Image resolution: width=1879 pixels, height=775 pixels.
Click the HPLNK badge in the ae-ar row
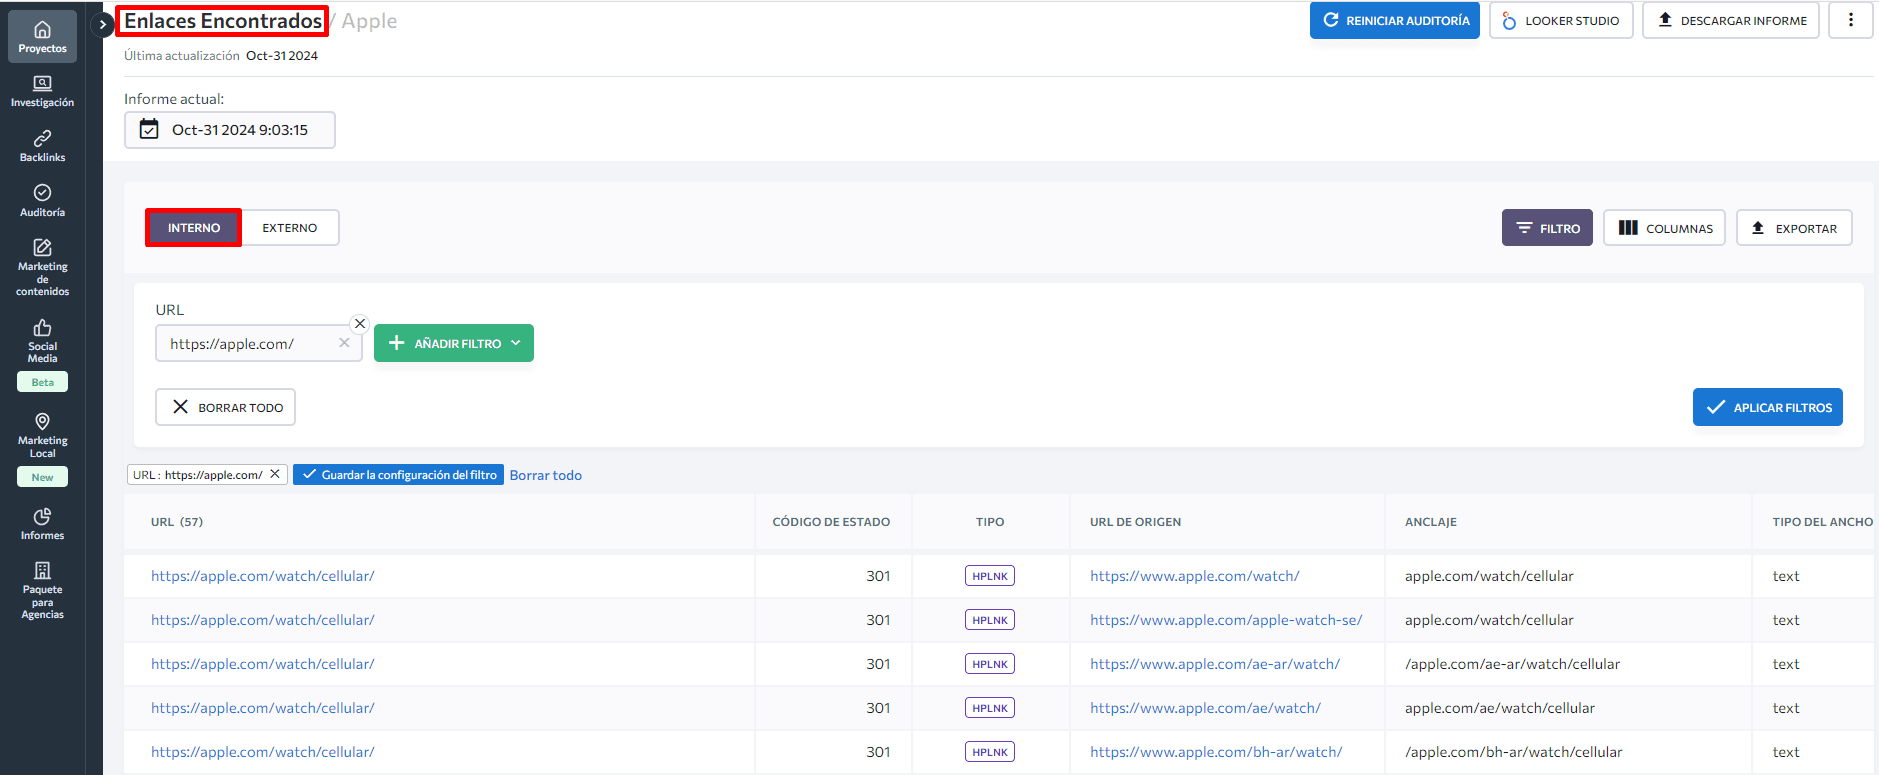click(990, 664)
